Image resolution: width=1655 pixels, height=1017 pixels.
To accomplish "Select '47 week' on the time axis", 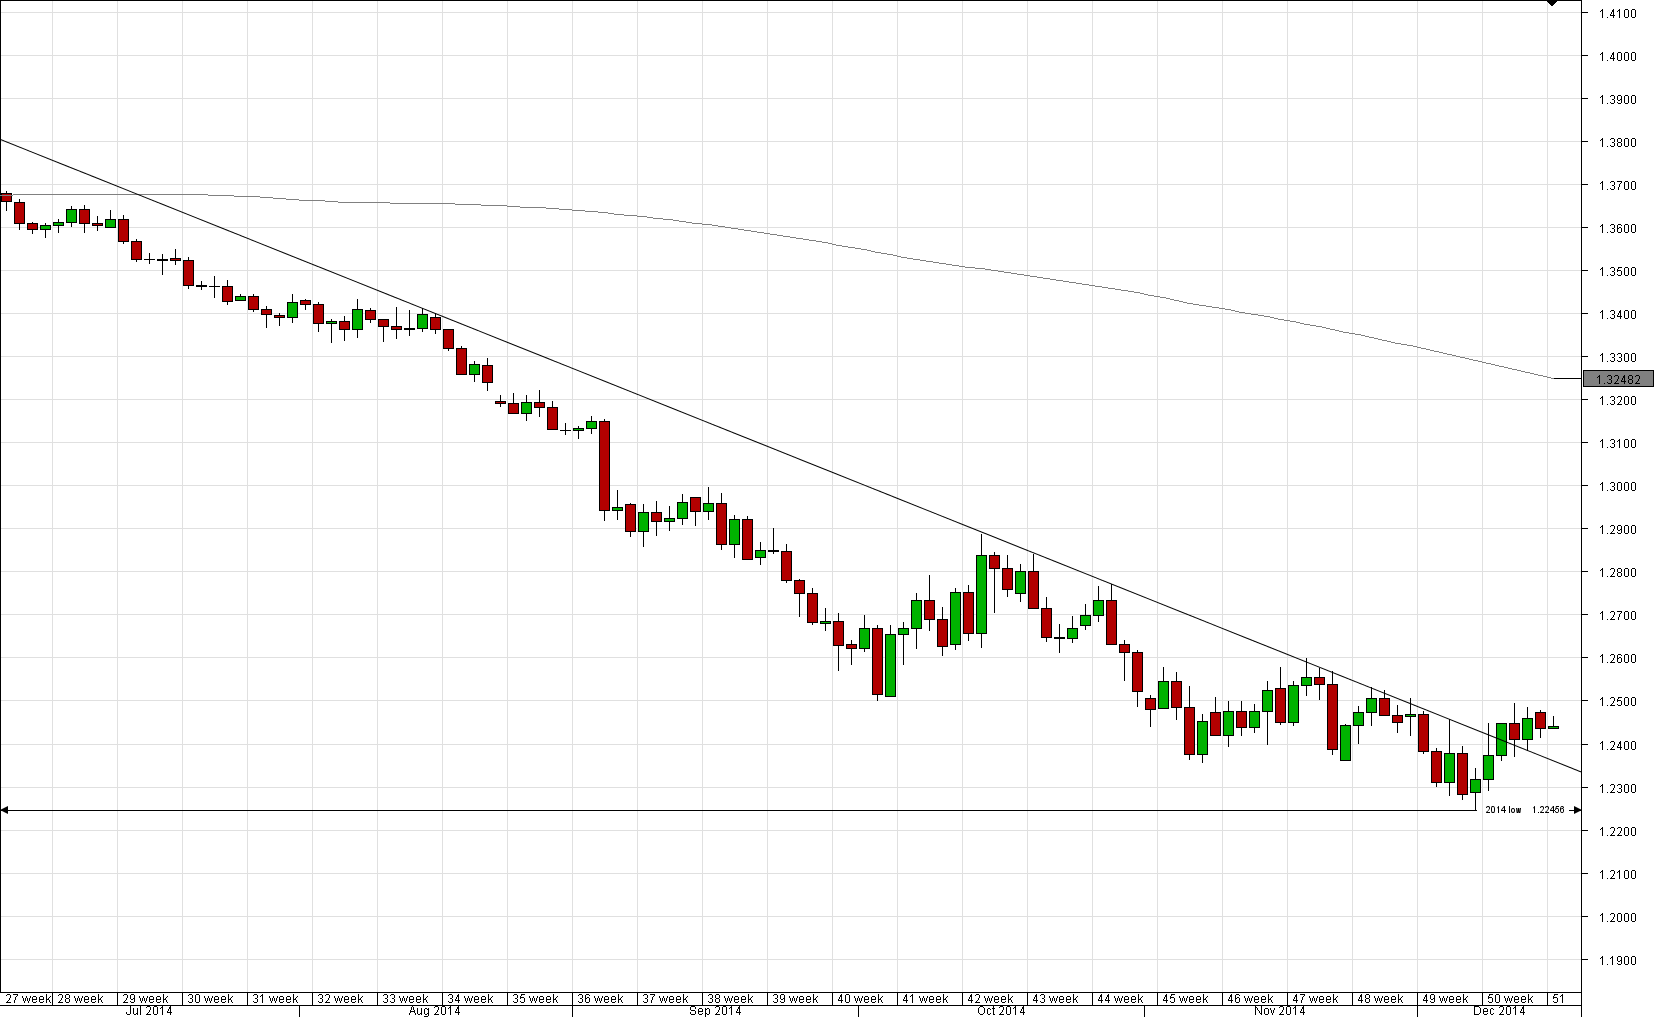I will pos(1315,998).
